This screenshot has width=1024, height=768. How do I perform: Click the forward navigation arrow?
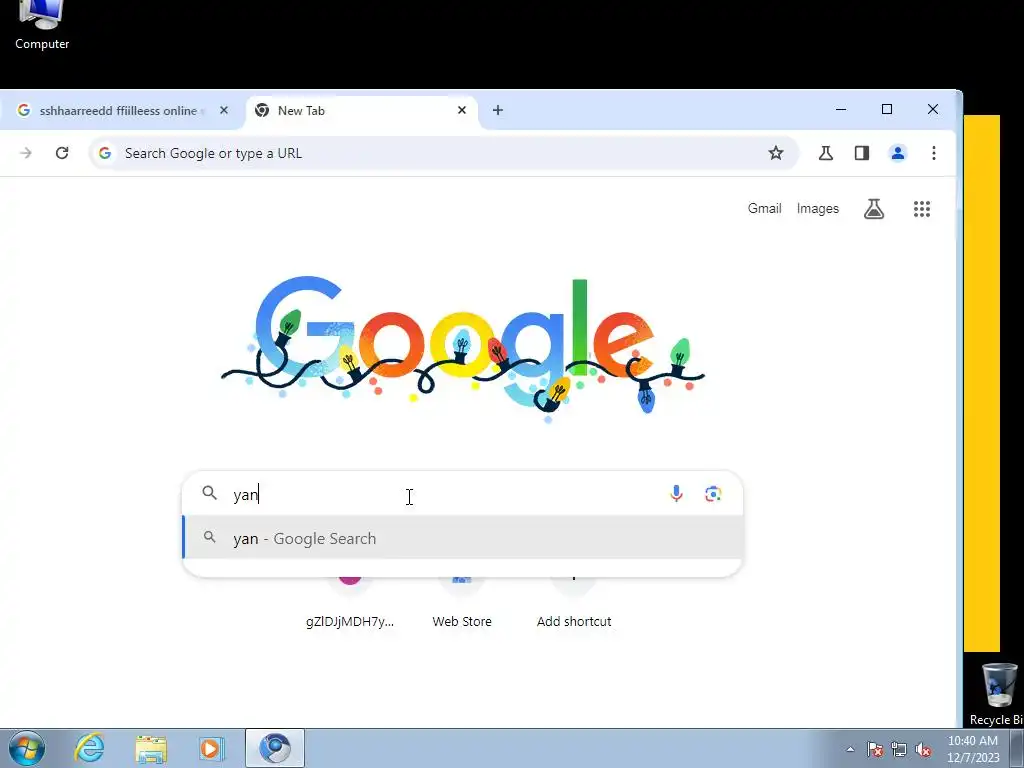pyautogui.click(x=26, y=153)
